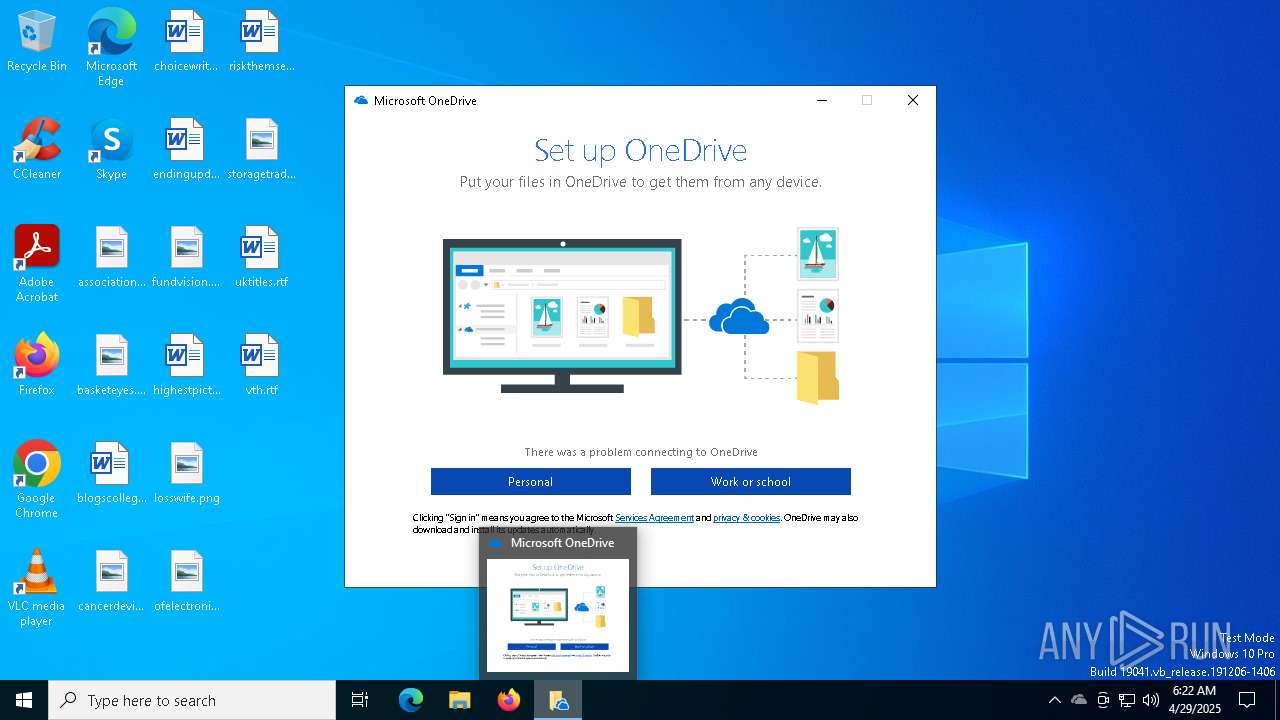Open the Windows Start menu
The height and width of the screenshot is (720, 1280).
pyautogui.click(x=24, y=700)
